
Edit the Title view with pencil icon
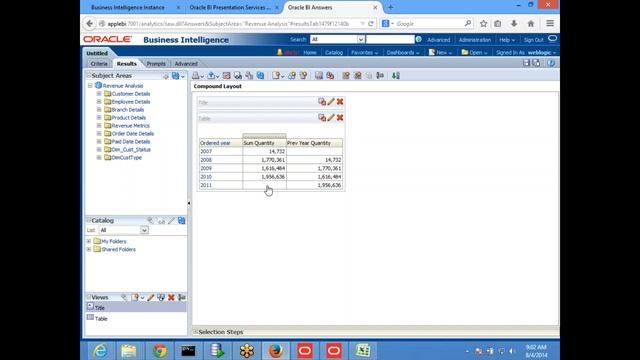click(x=331, y=102)
